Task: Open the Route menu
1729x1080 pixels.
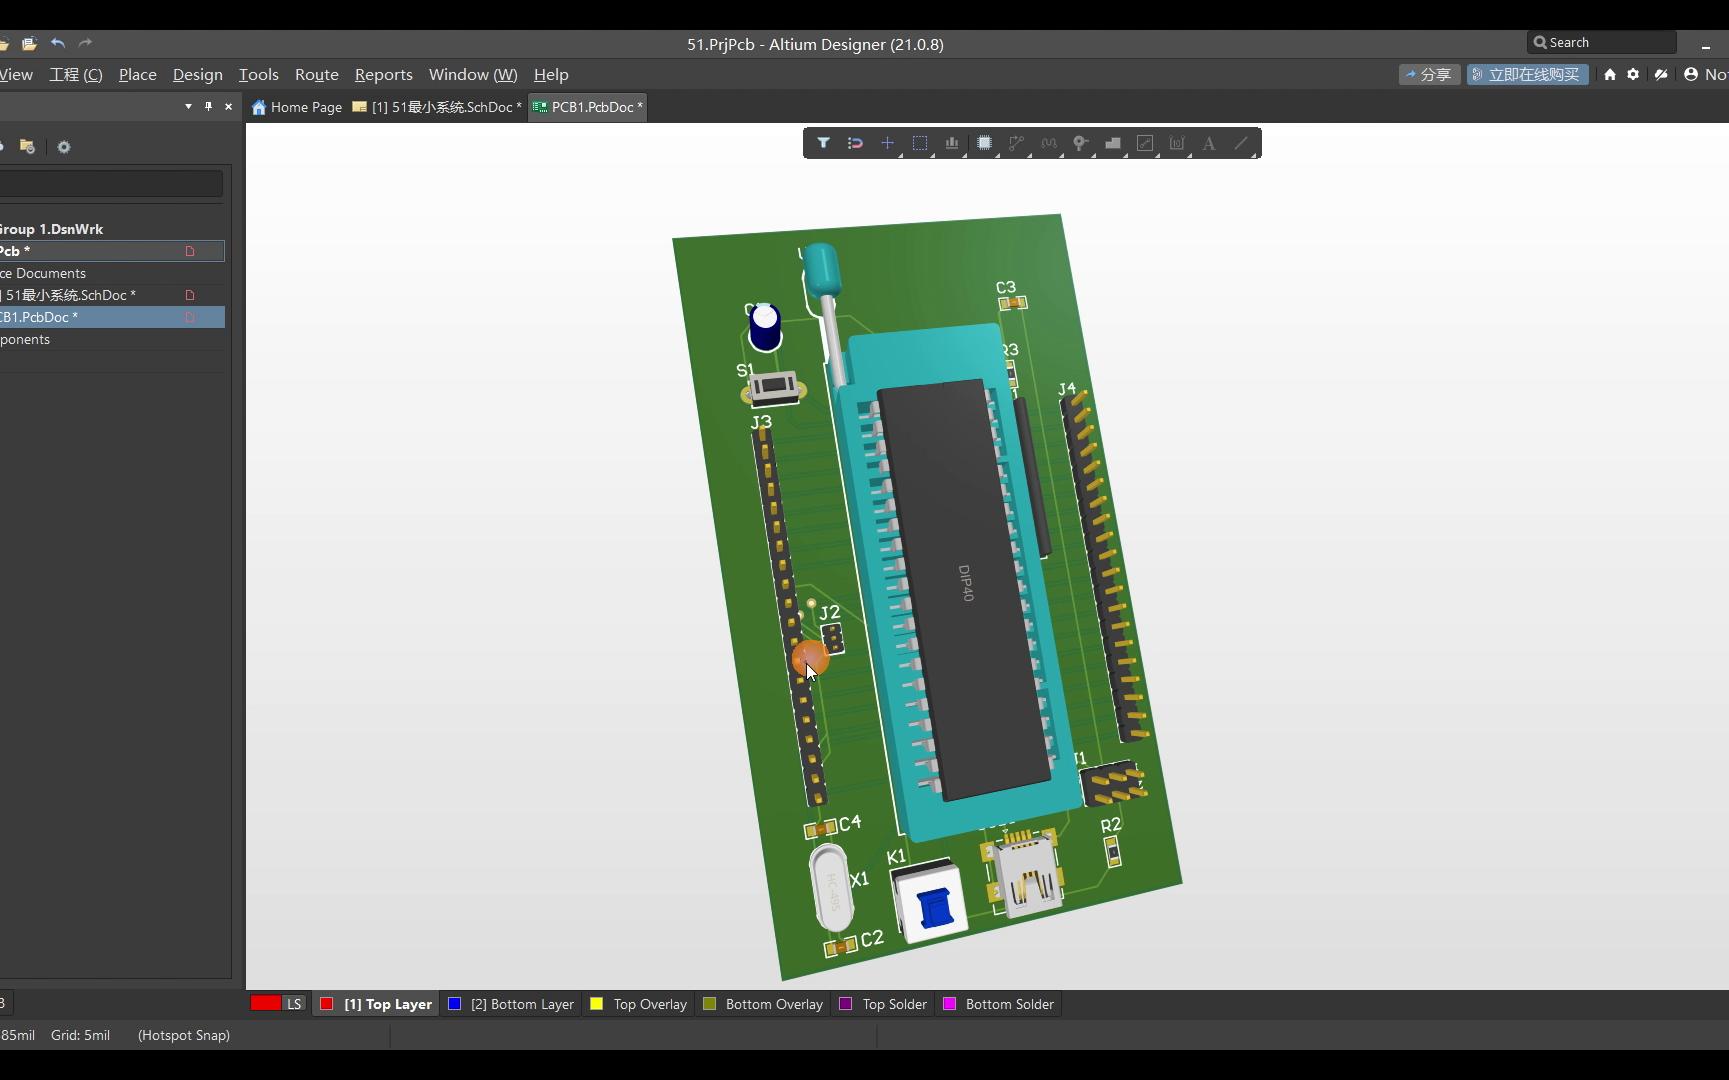Action: (x=316, y=74)
